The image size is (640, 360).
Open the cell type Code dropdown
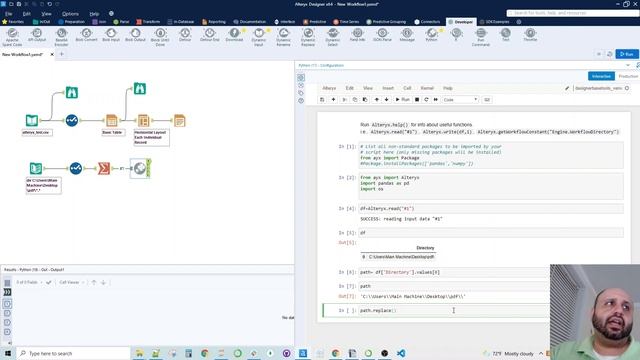(460, 100)
